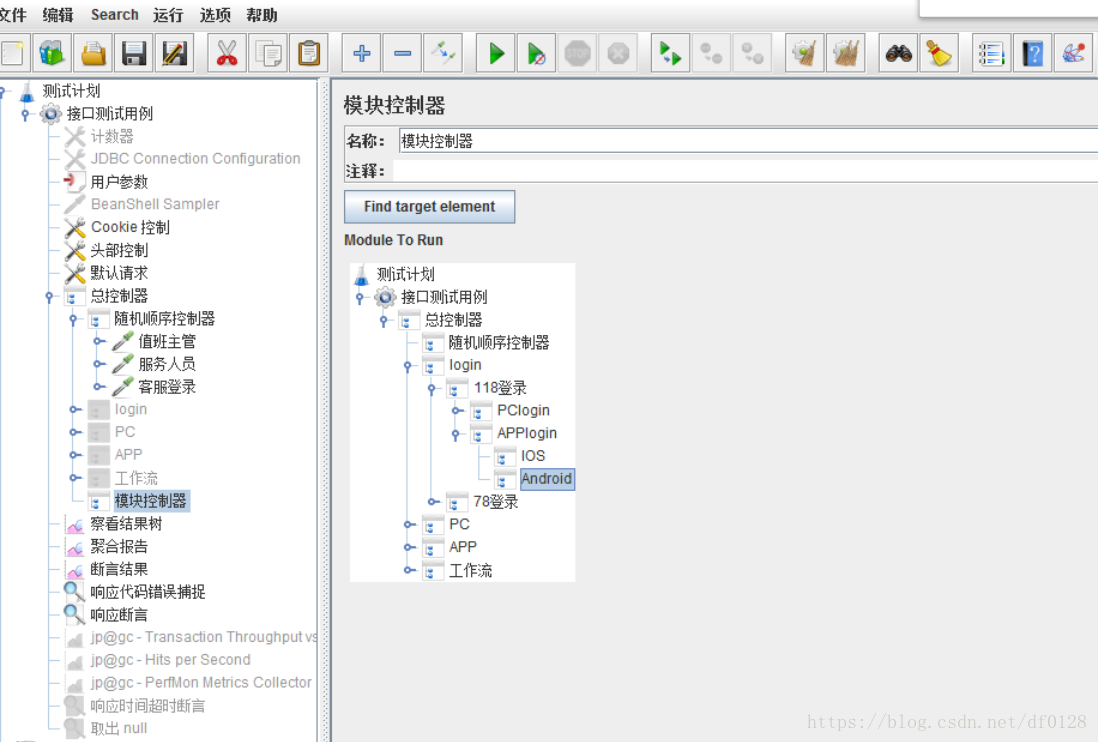Open the 选项 menu

215,15
